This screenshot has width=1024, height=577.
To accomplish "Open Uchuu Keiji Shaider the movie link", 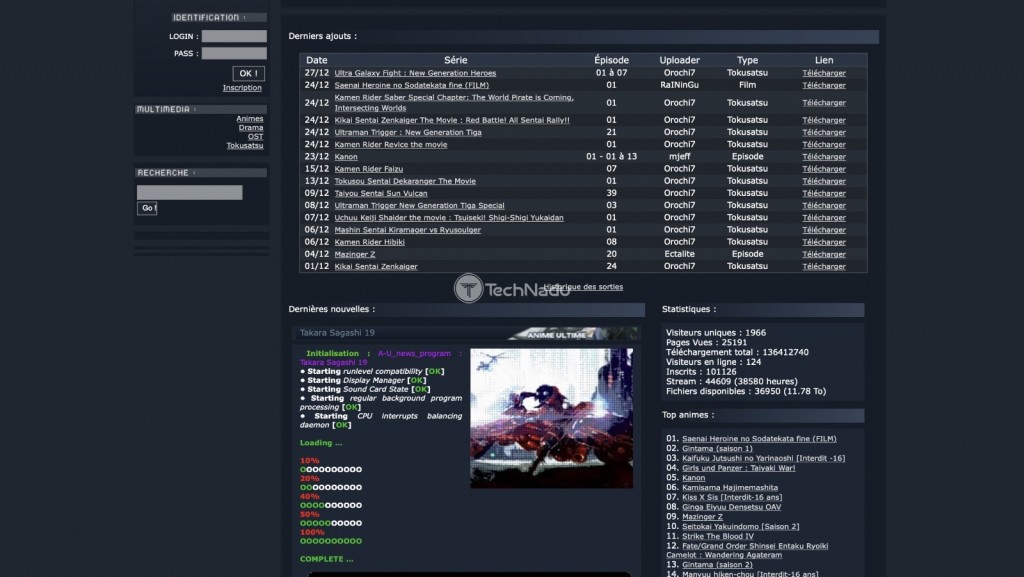I will pos(449,217).
